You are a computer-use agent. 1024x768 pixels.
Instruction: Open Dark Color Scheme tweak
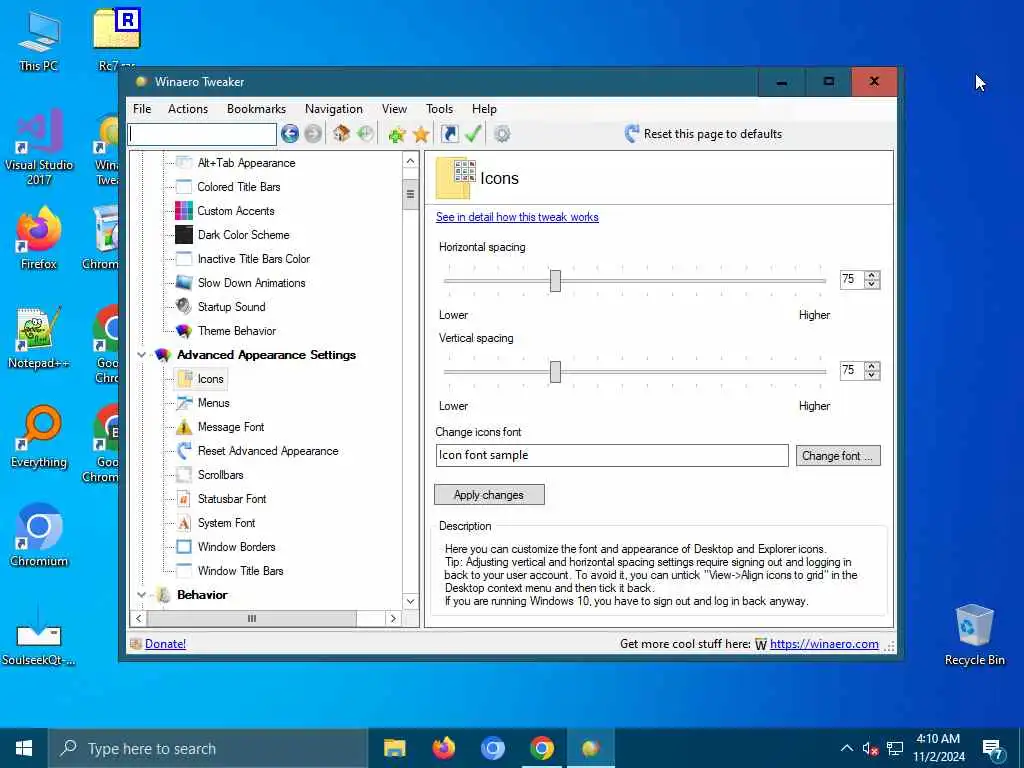click(243, 234)
